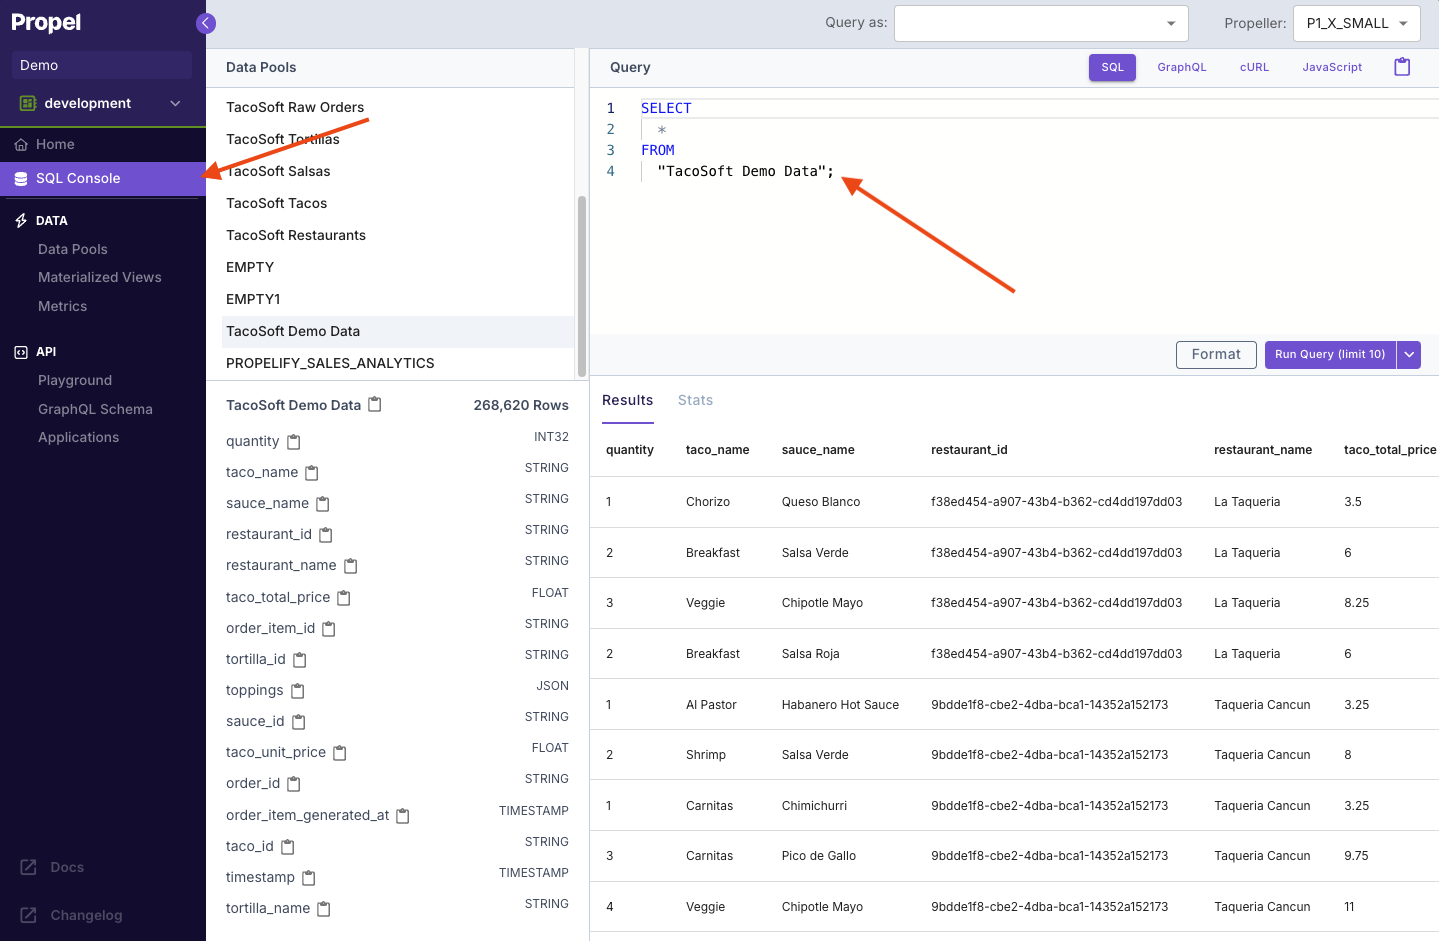This screenshot has height=941, width=1439.
Task: Open the Metrics page
Action: [x=62, y=305]
